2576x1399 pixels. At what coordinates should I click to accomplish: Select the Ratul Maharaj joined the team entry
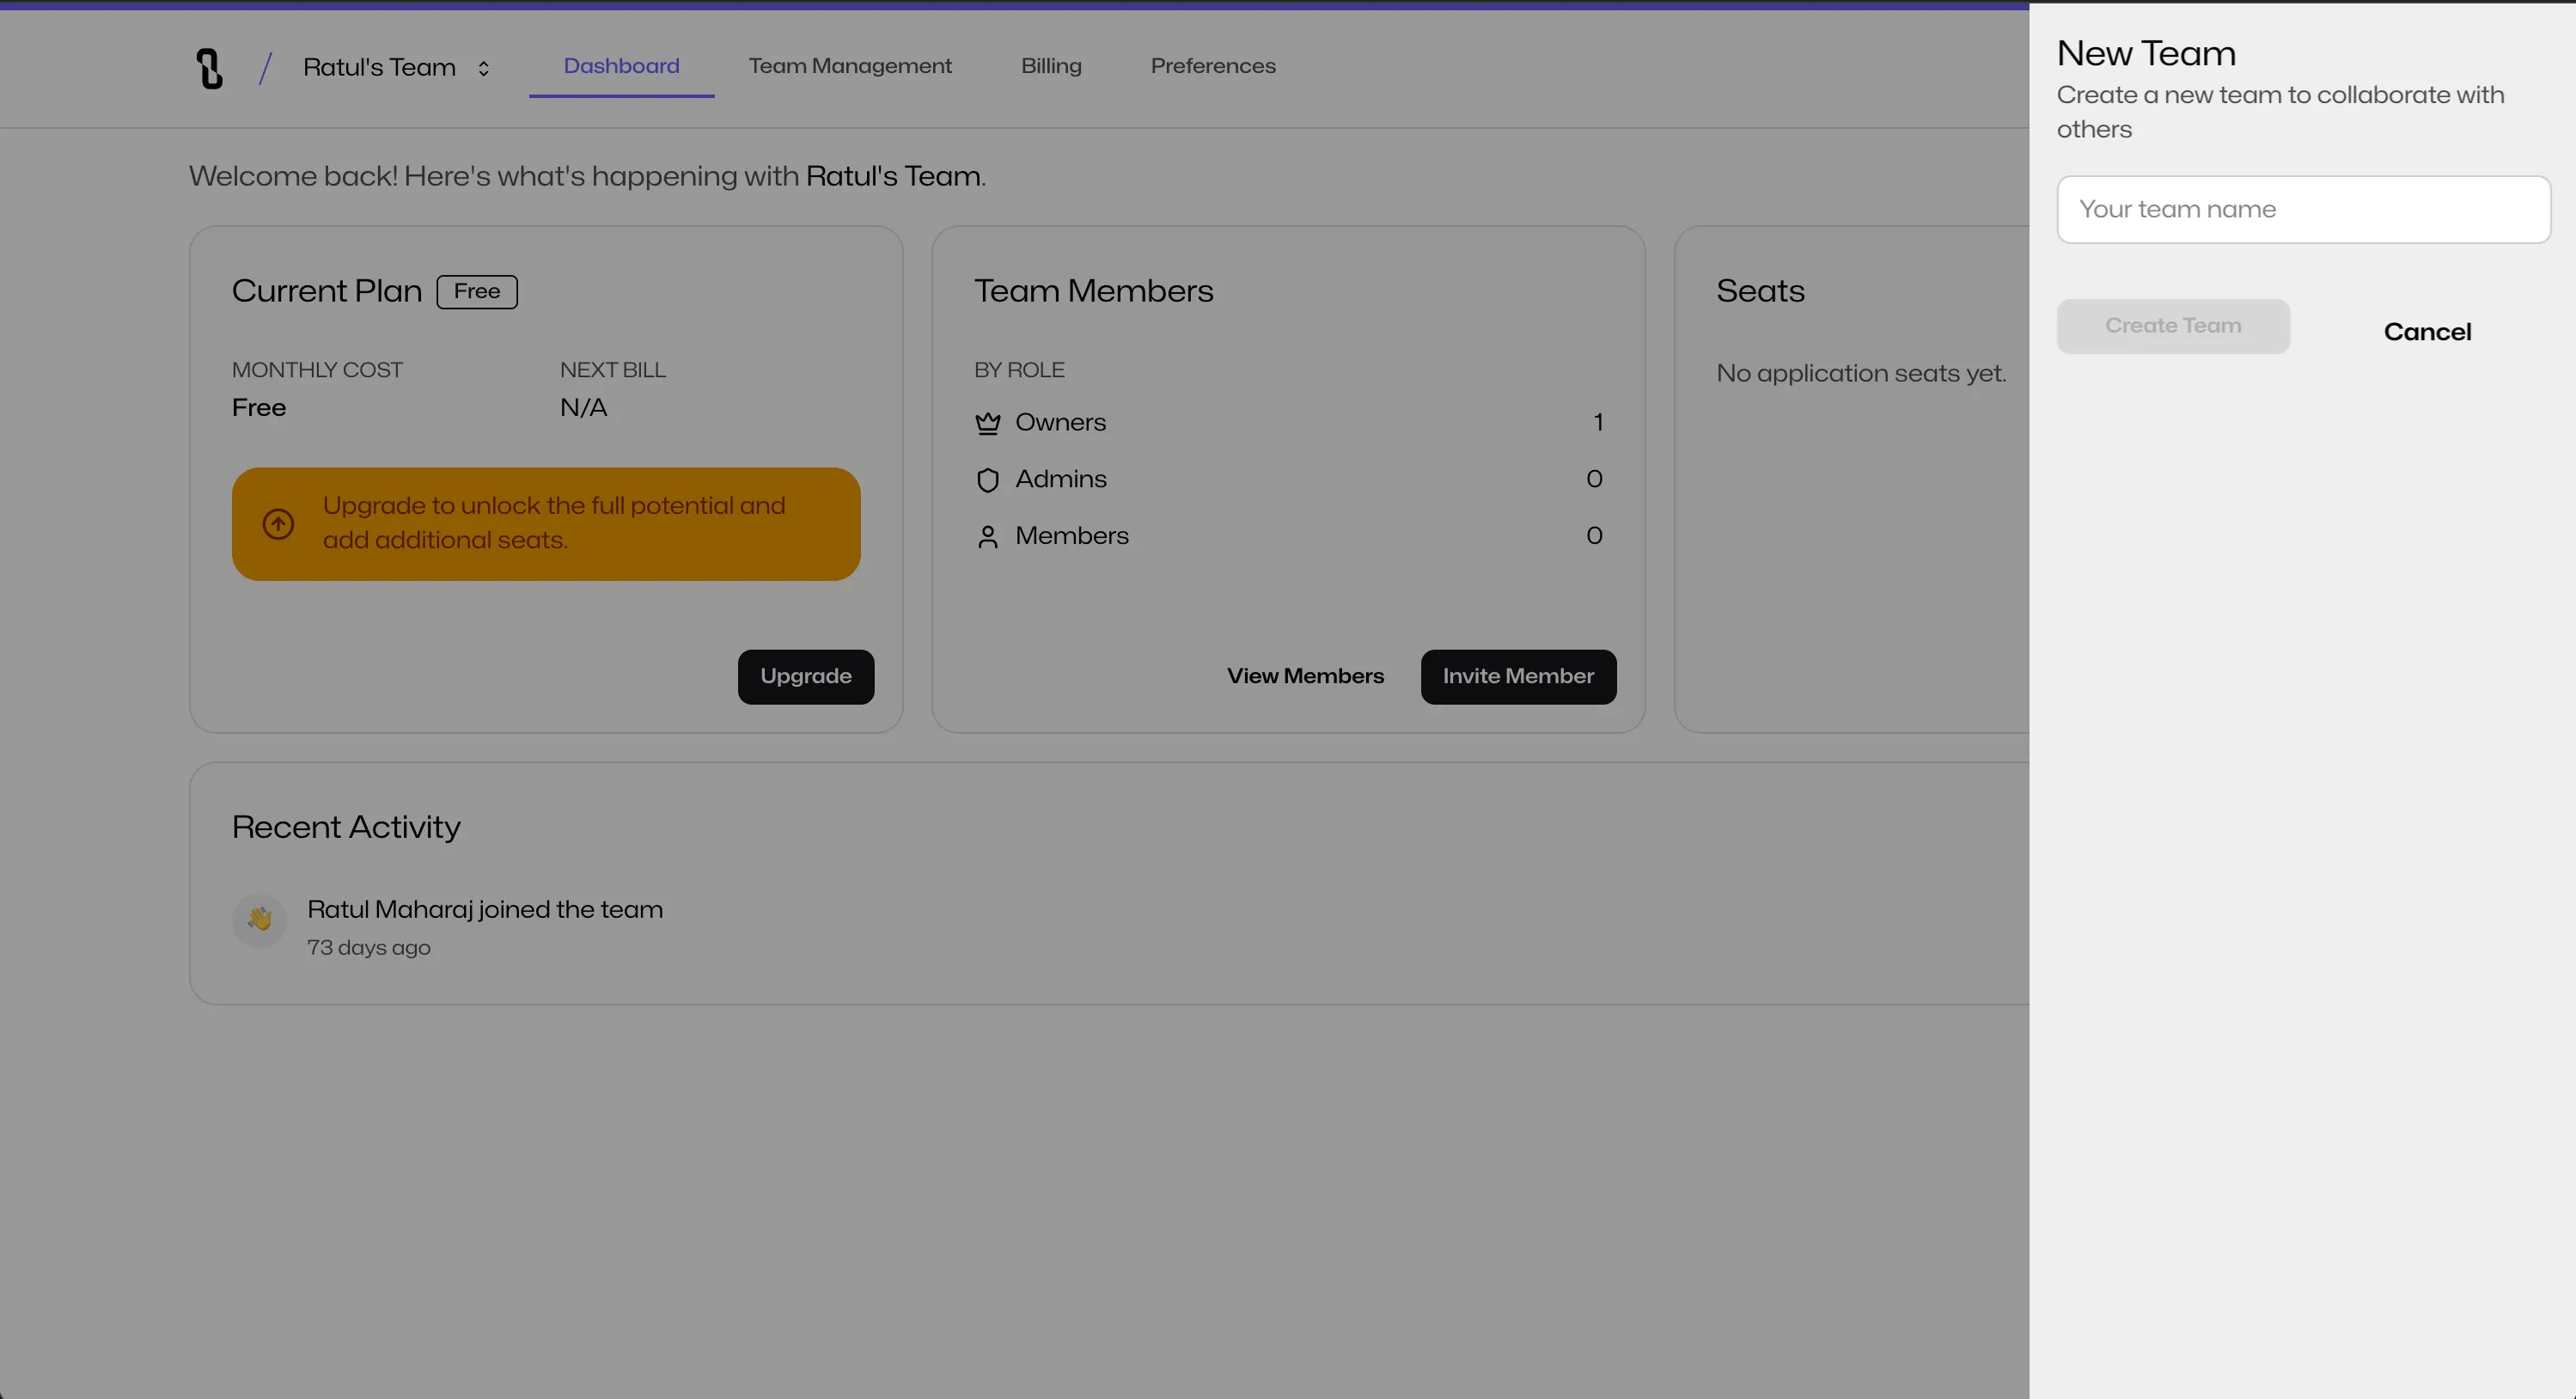click(485, 909)
